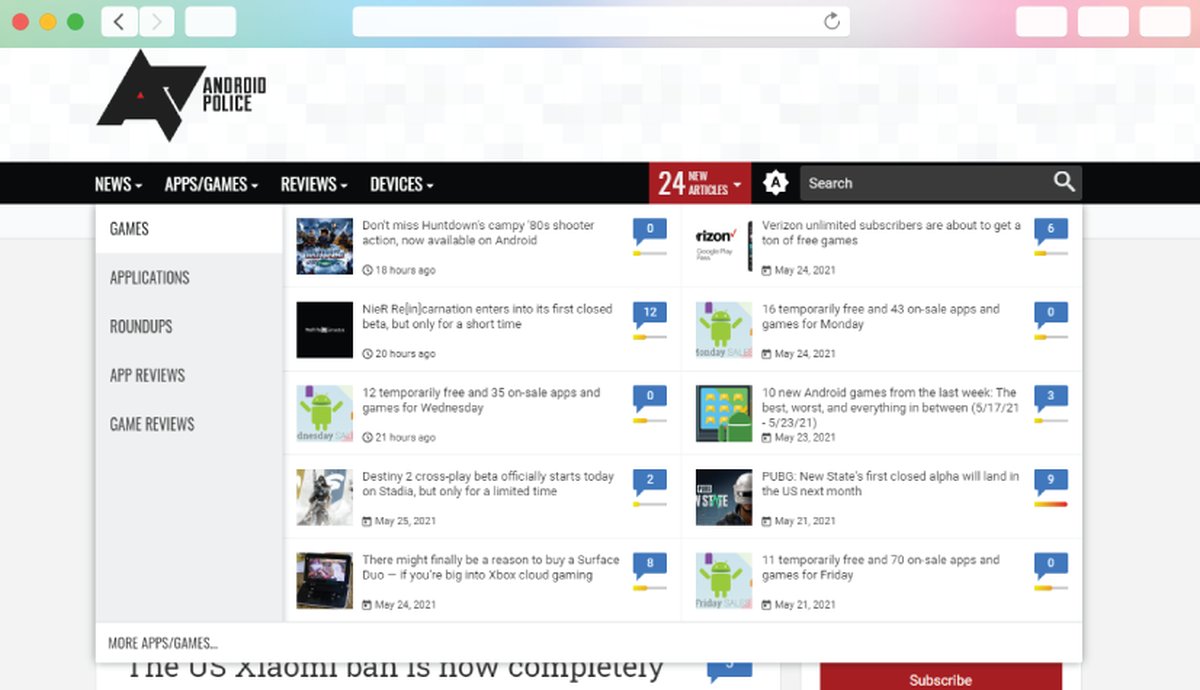The image size is (1200, 690).
Task: Click comment bubble showing 6 on Verizon article
Action: [1050, 230]
